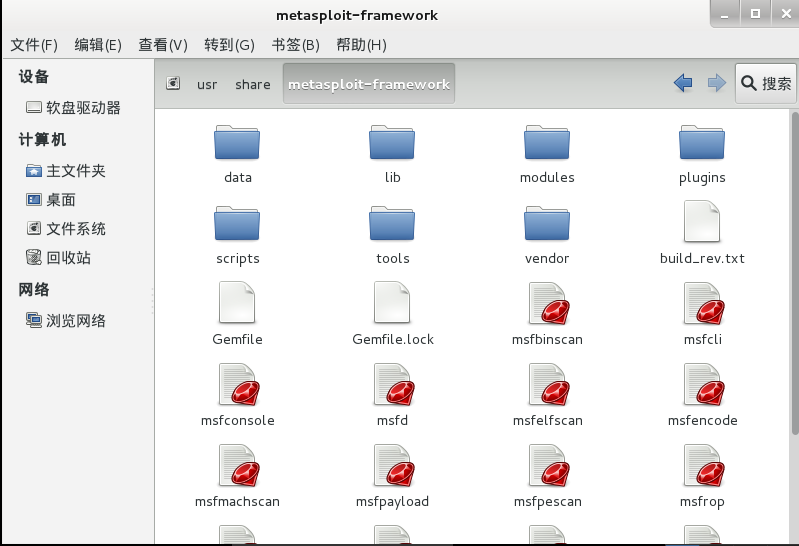This screenshot has width=799, height=546.
Task: Open the 查看(V) menu
Action: click(163, 45)
